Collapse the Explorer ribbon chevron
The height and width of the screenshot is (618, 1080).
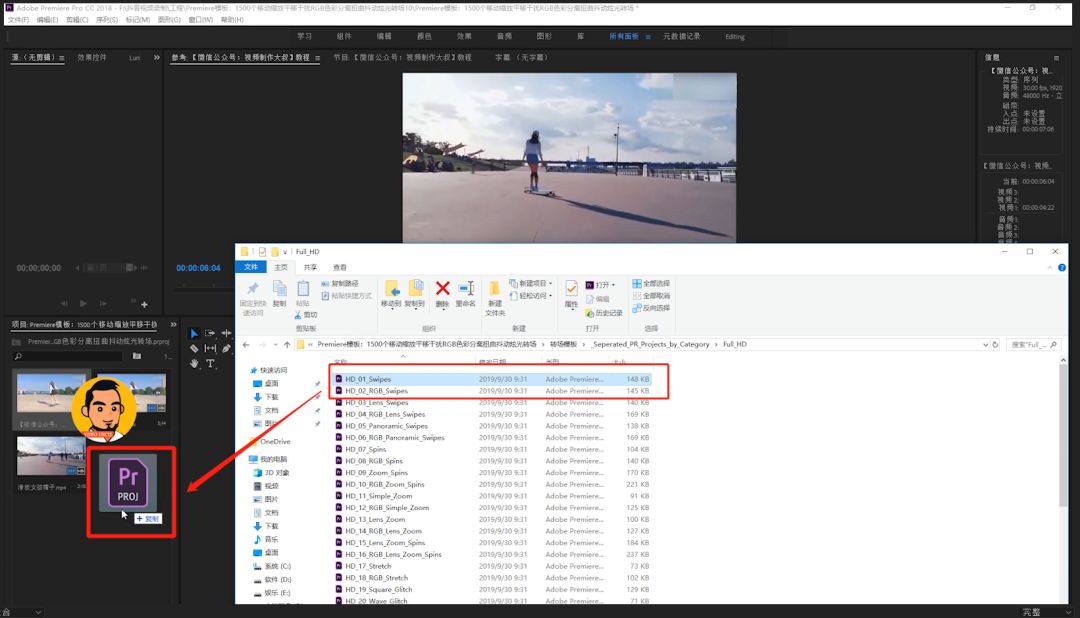1050,267
